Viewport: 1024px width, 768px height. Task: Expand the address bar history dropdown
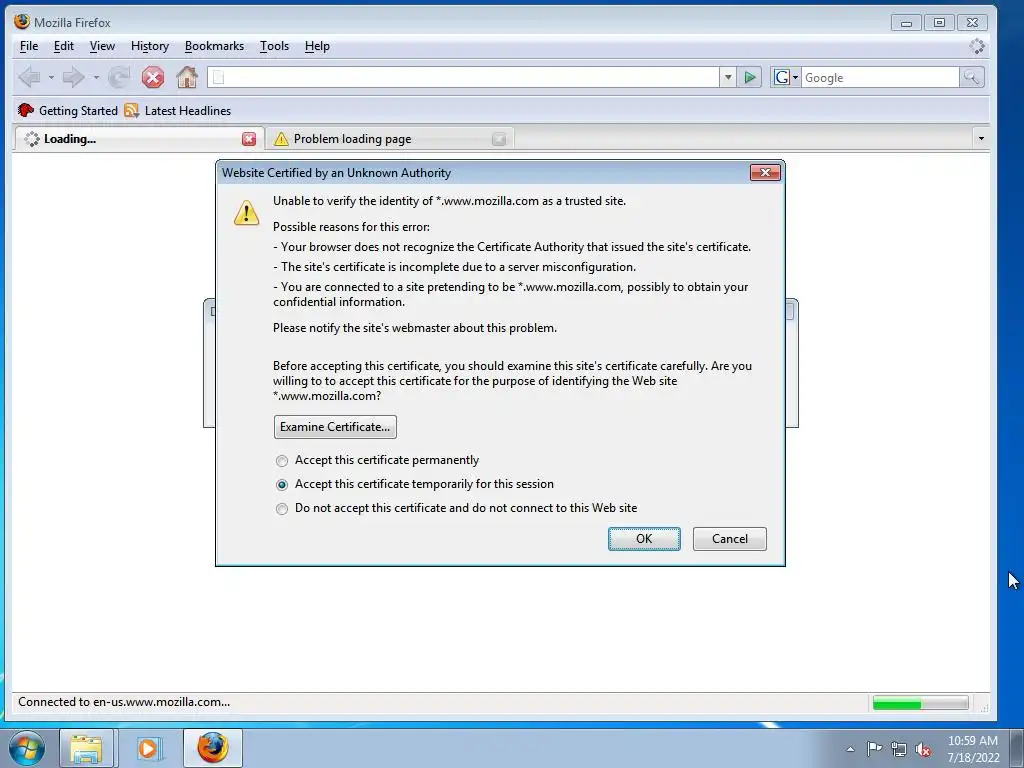pos(728,78)
